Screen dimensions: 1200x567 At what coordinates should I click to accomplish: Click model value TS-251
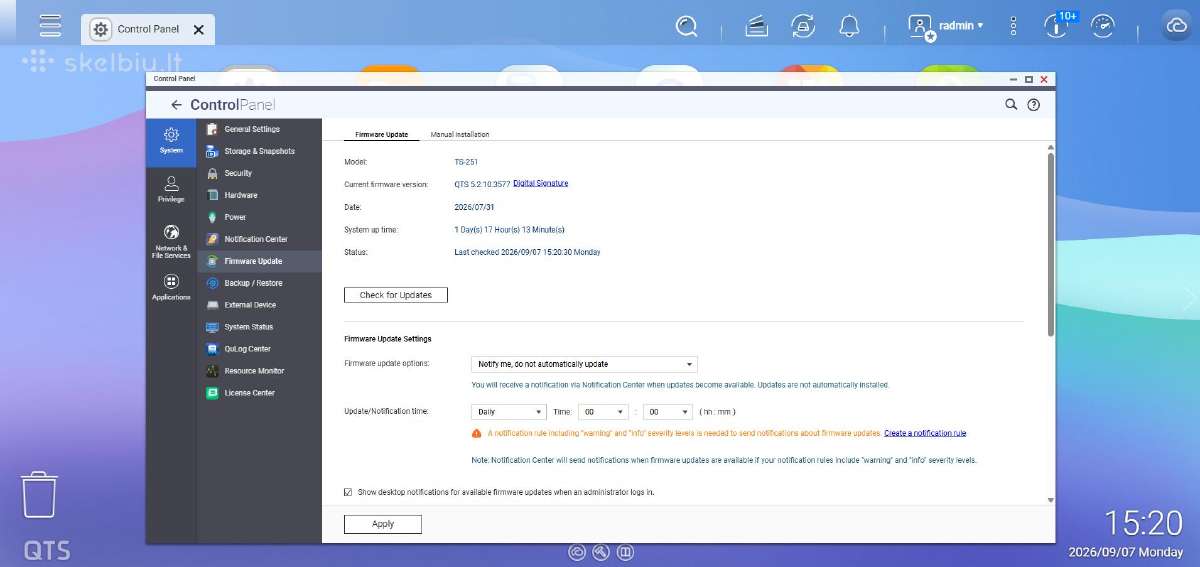point(467,161)
